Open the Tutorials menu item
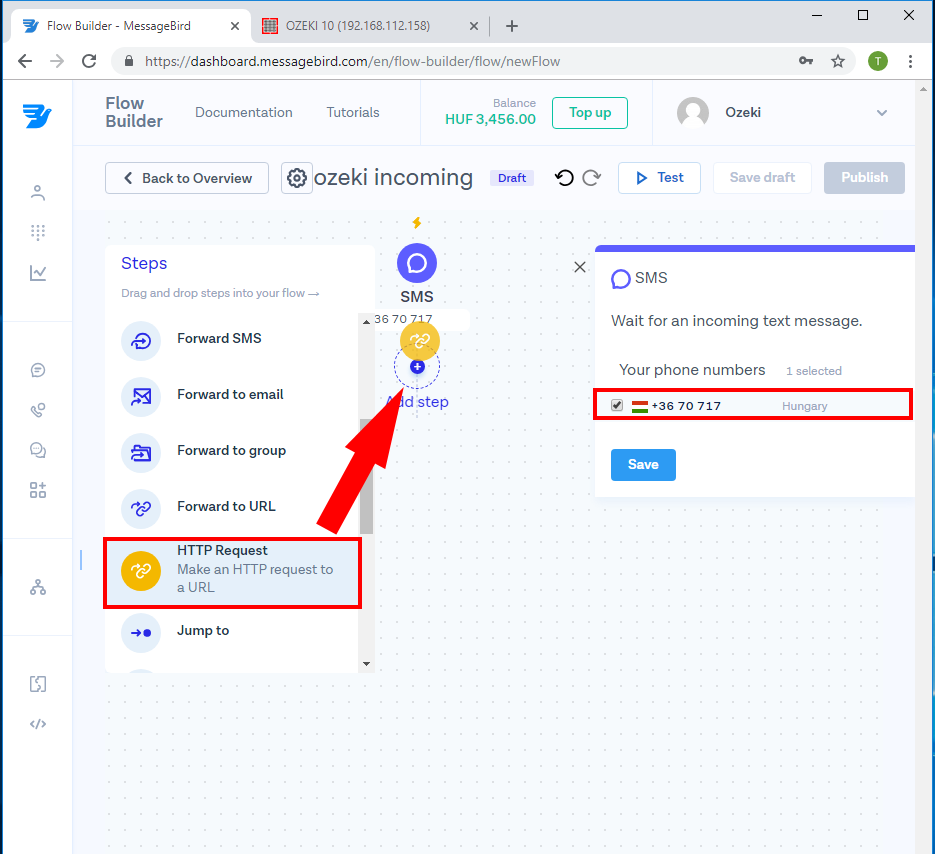 pos(353,113)
